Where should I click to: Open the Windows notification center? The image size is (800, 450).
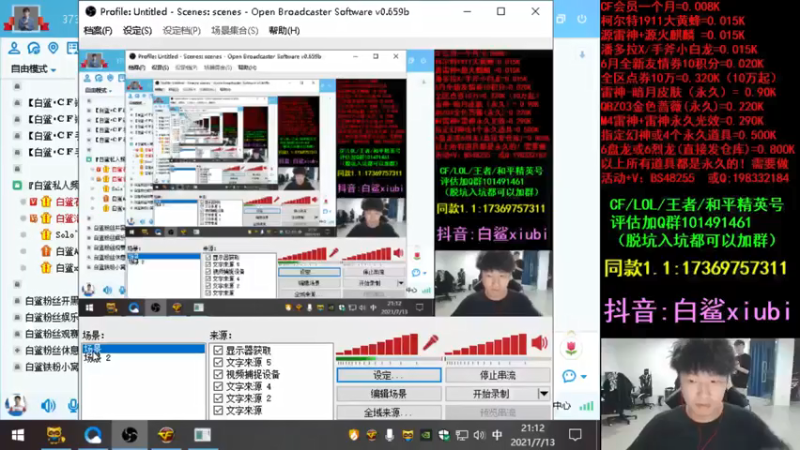point(575,435)
